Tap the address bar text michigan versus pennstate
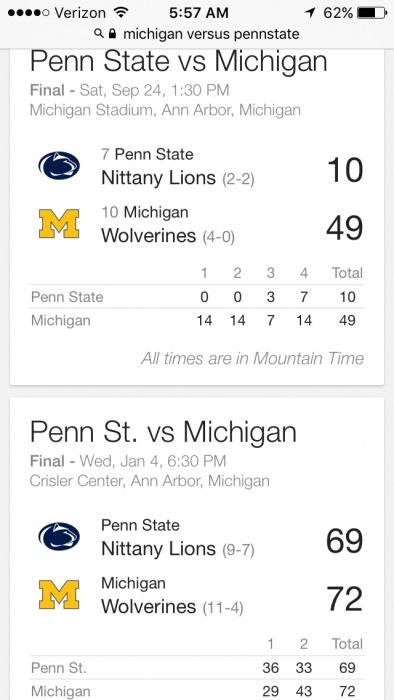This screenshot has width=394, height=700. tap(211, 33)
